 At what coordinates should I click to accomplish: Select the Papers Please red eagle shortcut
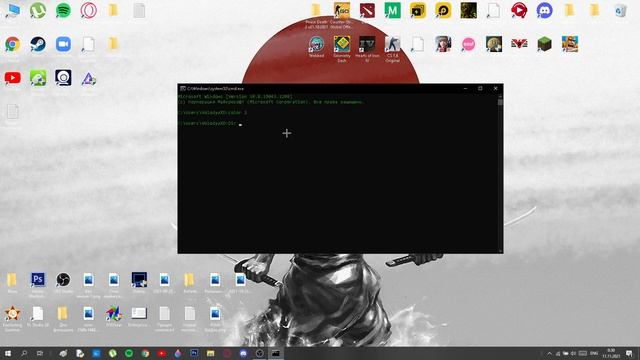pos(519,44)
